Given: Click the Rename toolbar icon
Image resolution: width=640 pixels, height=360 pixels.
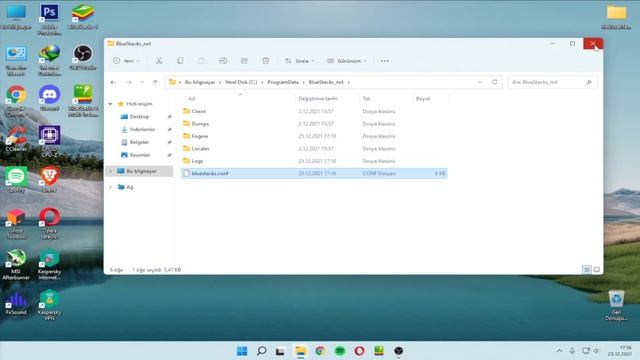Looking at the screenshot, I should pos(223,61).
